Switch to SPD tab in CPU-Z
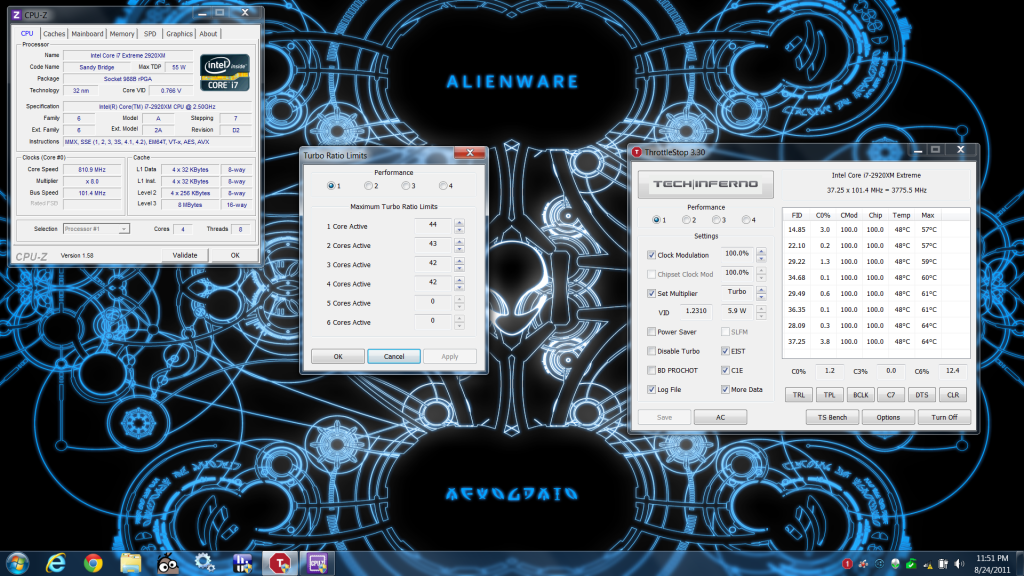Viewport: 1024px width, 576px height. pos(150,34)
